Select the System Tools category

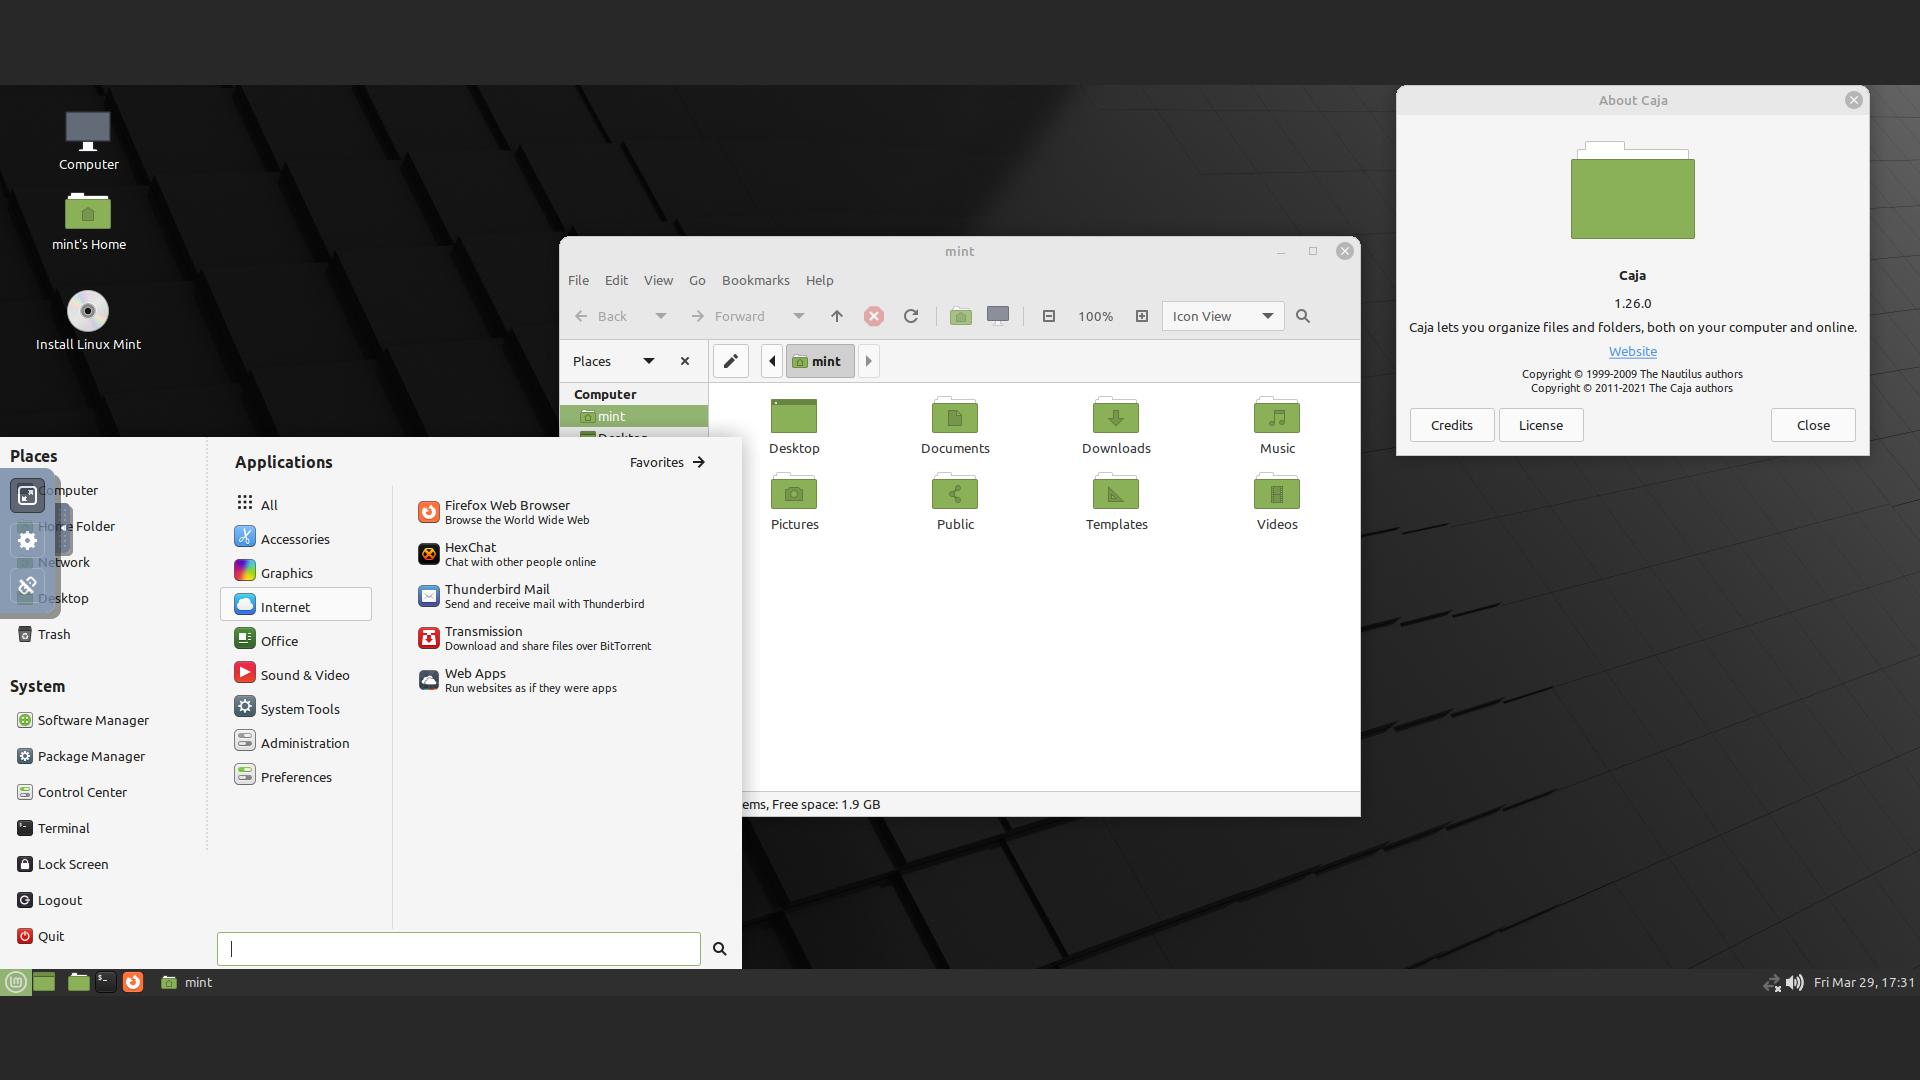[x=295, y=708]
